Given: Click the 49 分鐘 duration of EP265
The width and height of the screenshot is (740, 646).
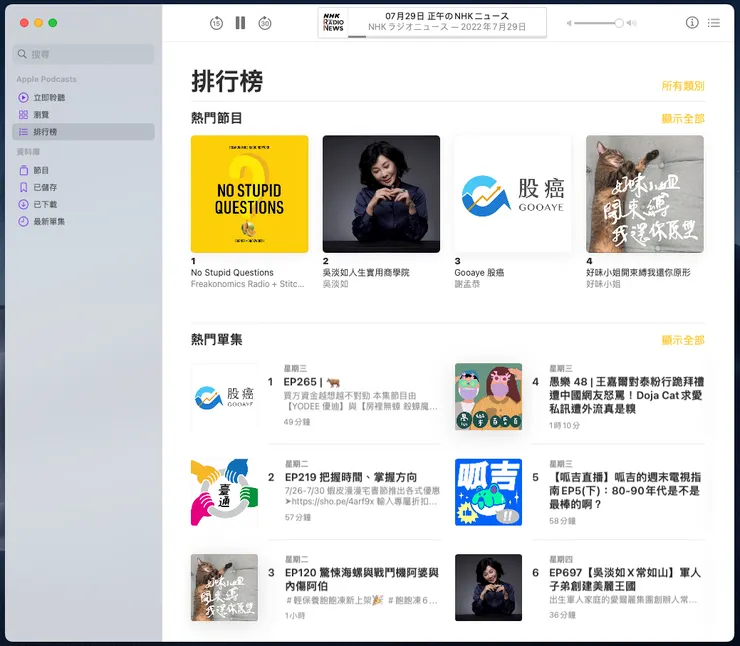Looking at the screenshot, I should click(297, 422).
